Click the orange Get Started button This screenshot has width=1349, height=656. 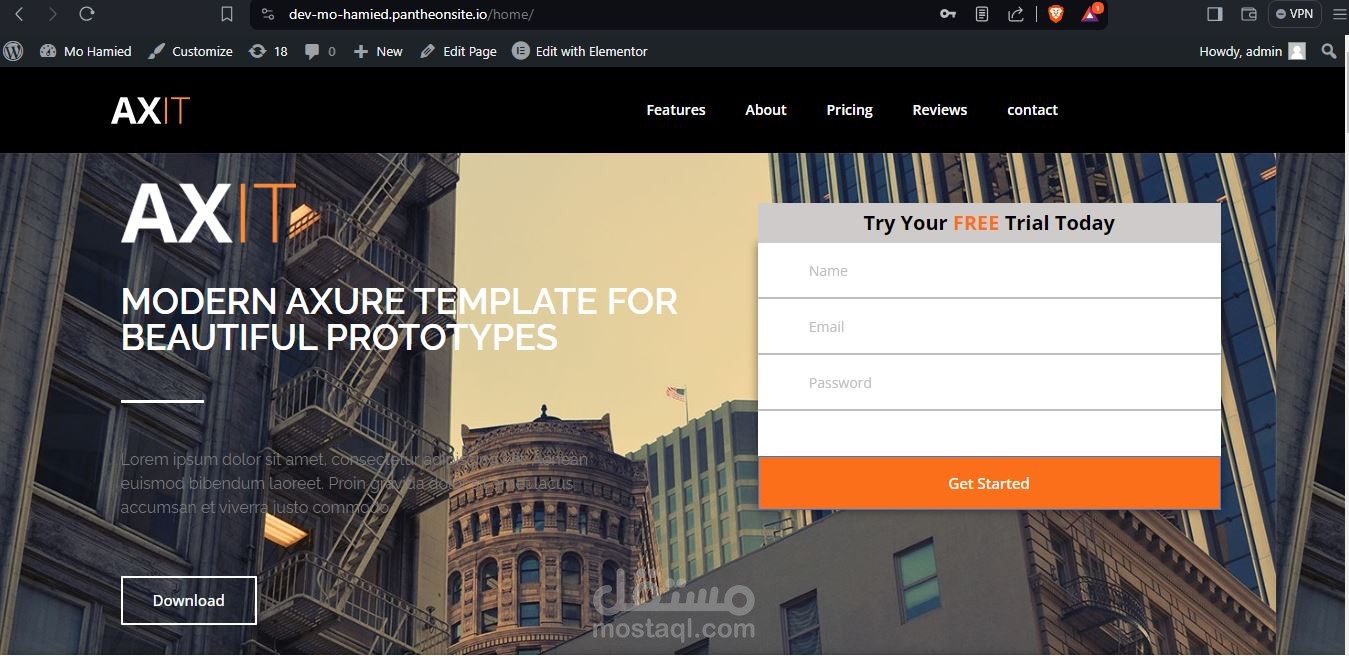[989, 483]
